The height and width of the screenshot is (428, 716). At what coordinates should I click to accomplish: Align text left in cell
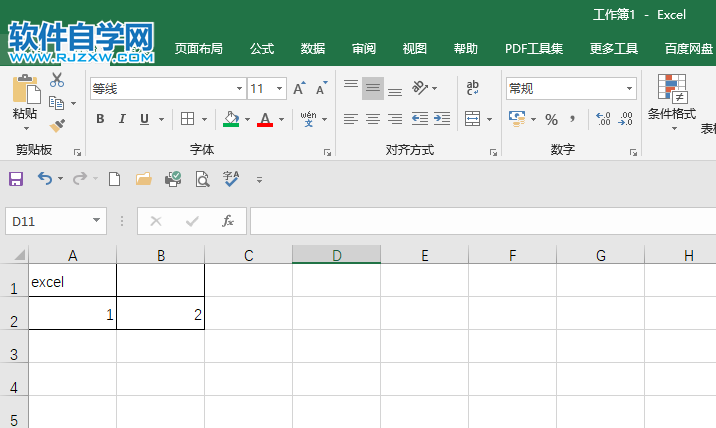click(x=351, y=119)
